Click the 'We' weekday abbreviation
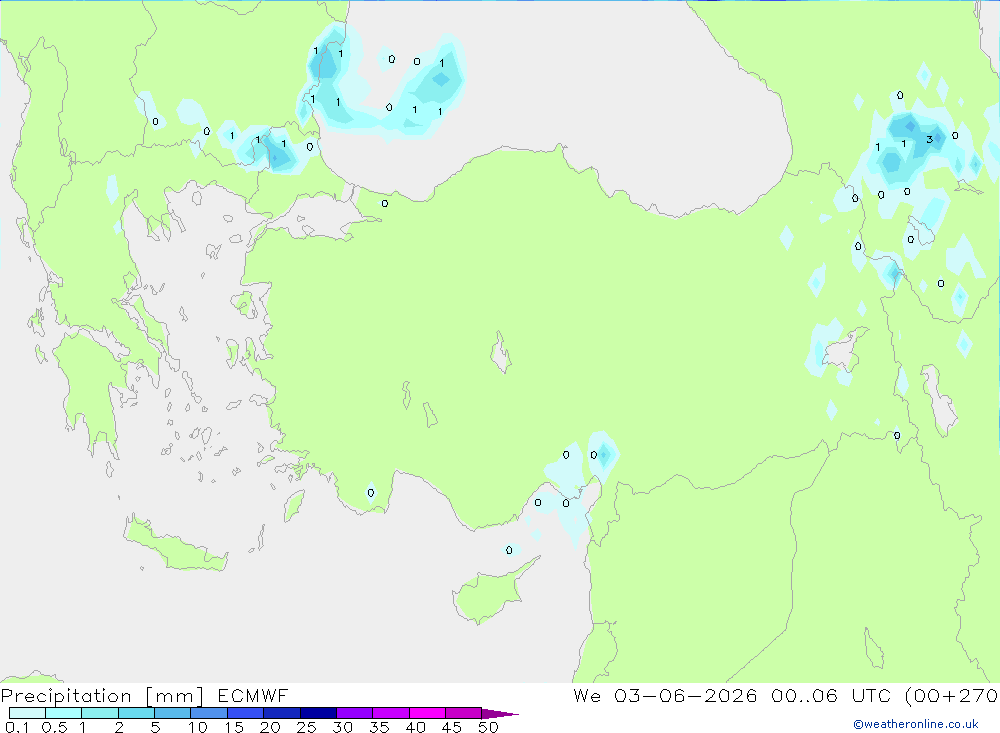 (587, 695)
